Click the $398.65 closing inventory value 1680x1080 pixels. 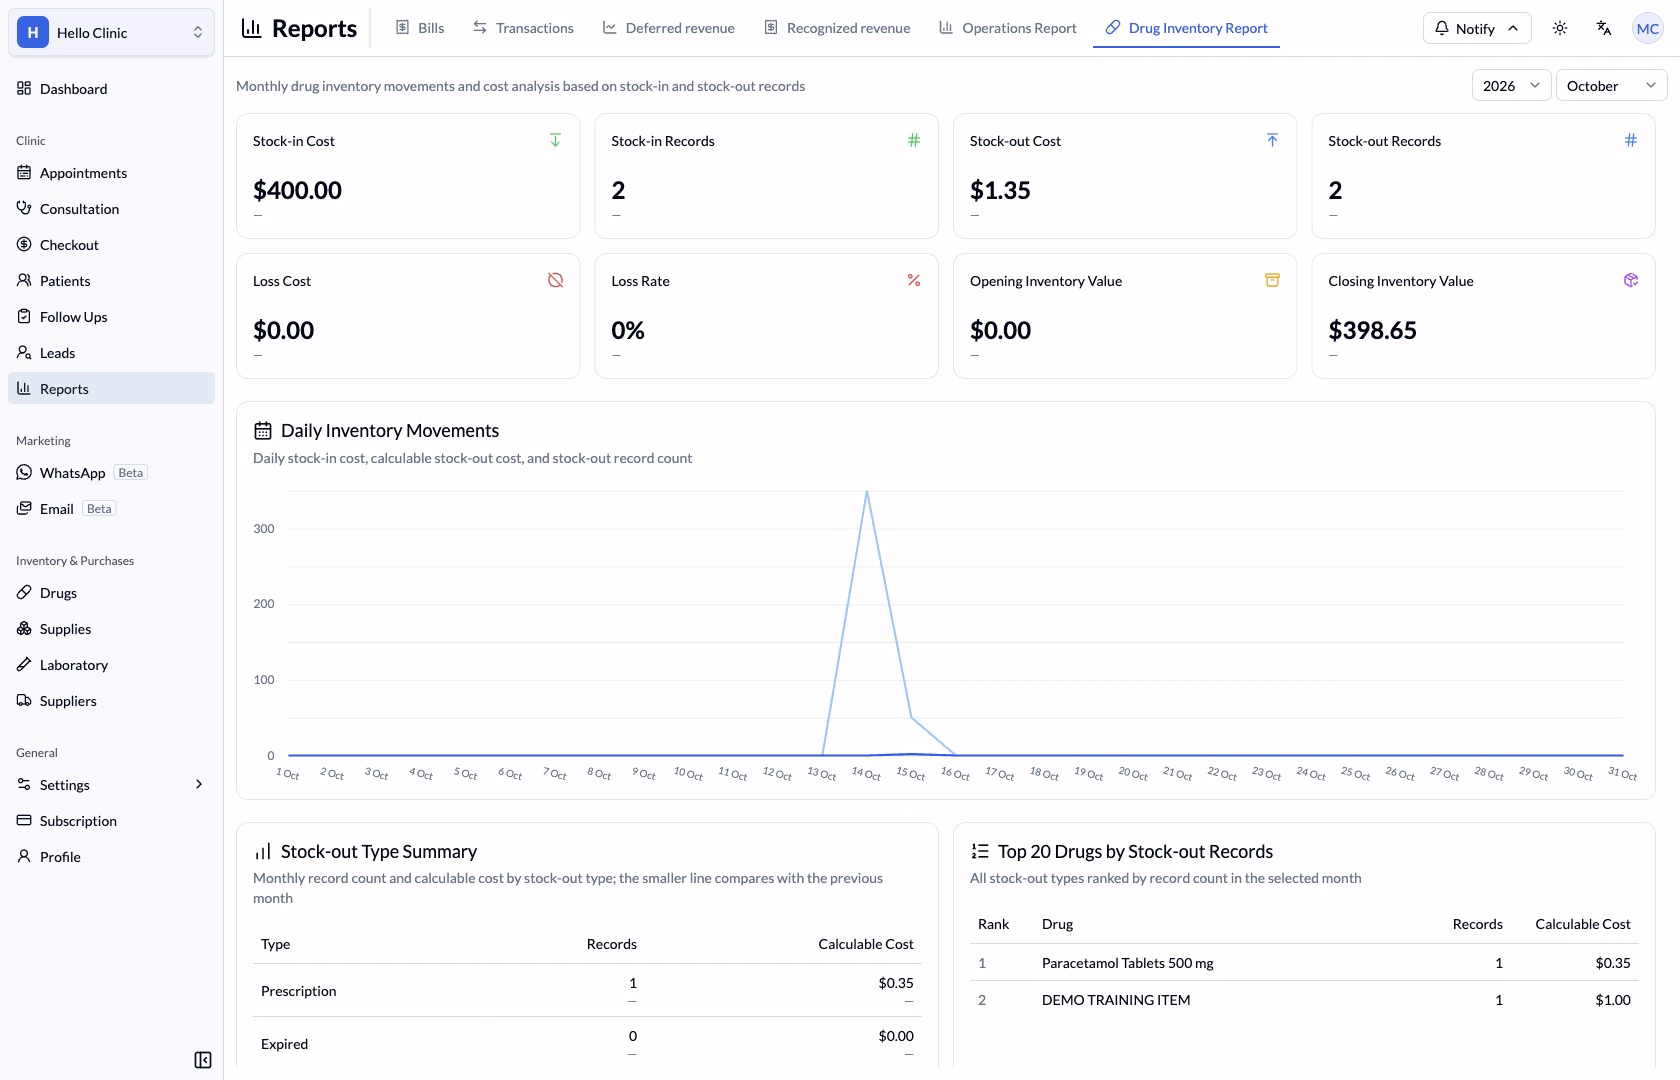[1372, 330]
